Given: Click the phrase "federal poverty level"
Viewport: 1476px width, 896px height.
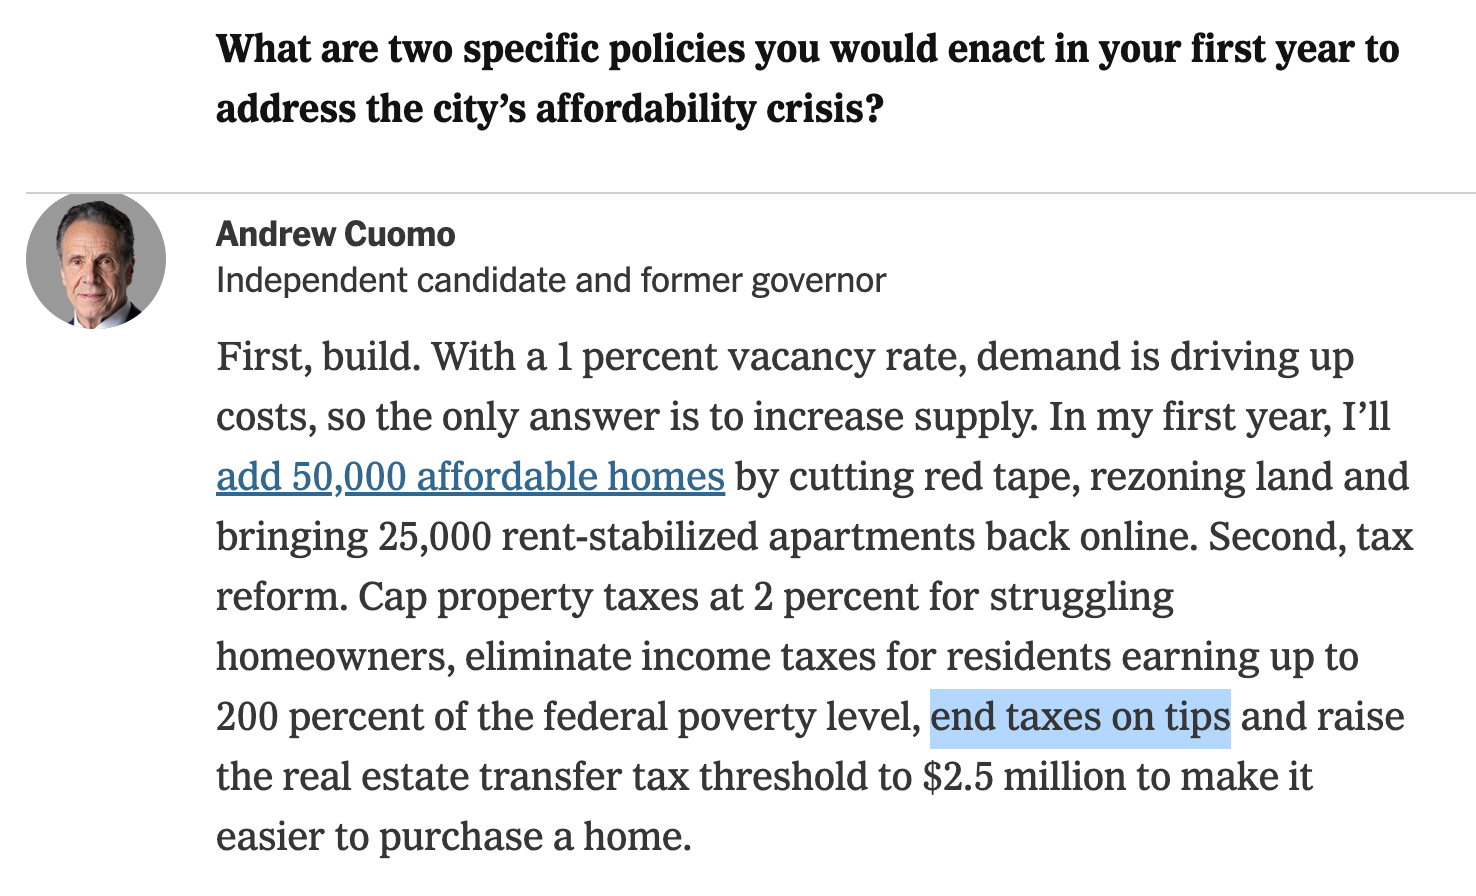Looking at the screenshot, I should pyautogui.click(x=731, y=717).
